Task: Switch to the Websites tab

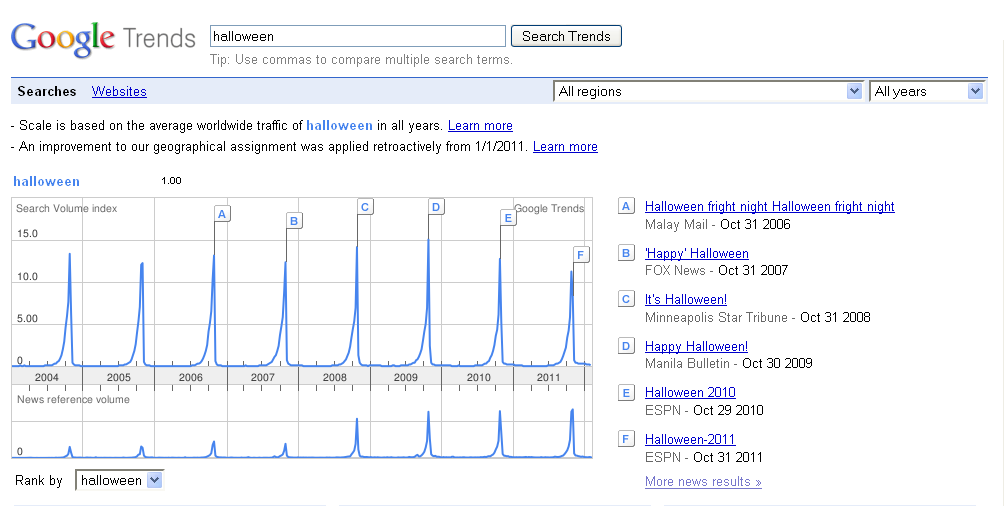Action: point(119,92)
